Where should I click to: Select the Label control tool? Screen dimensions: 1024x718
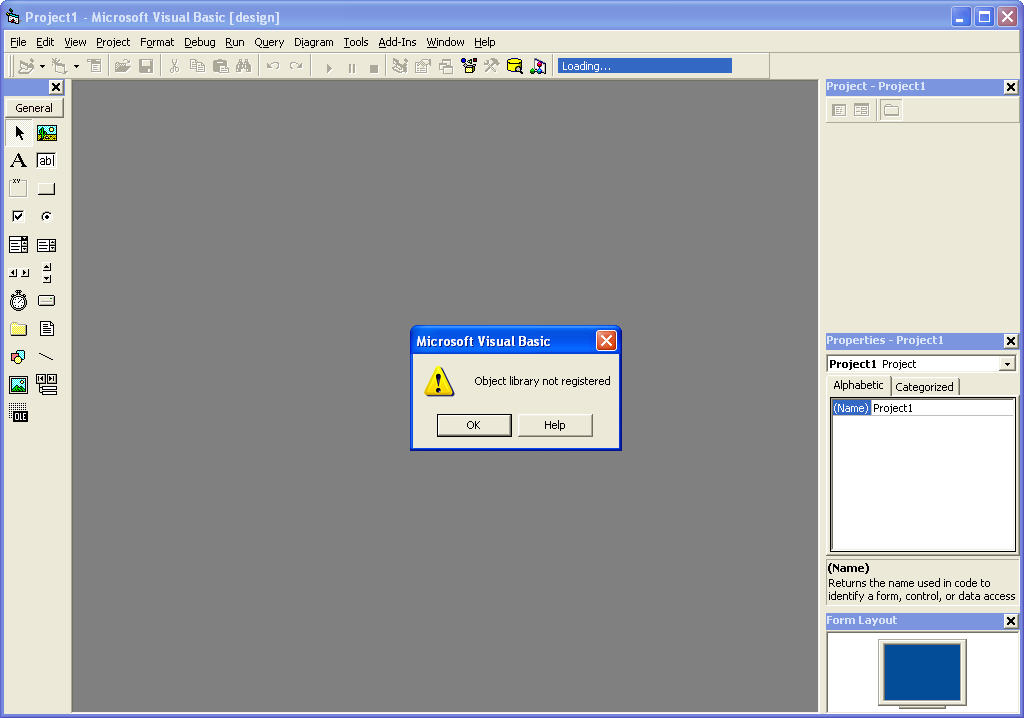click(18, 161)
